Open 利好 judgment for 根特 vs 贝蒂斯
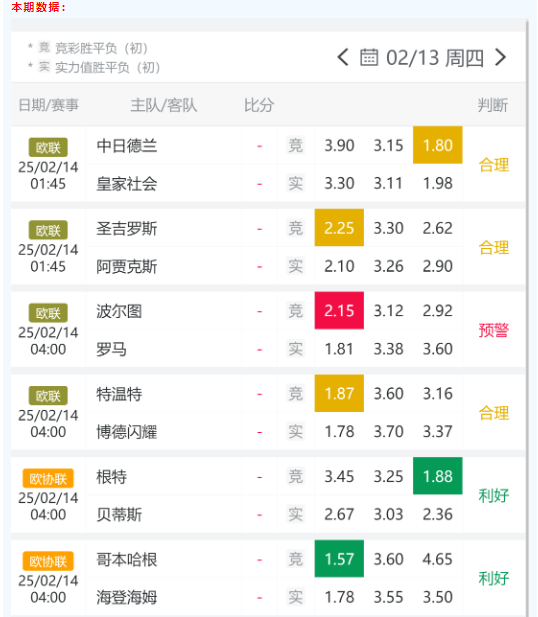Image resolution: width=538 pixels, height=617 pixels. [x=494, y=495]
